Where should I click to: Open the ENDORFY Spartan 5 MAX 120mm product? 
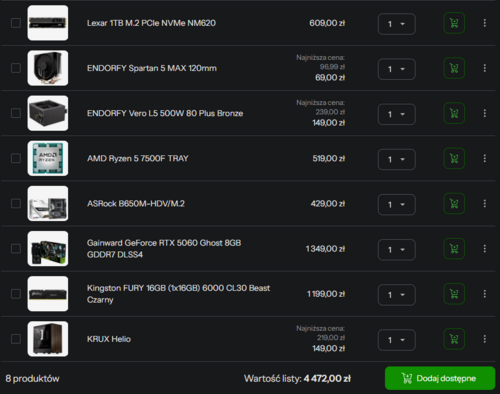(152, 68)
